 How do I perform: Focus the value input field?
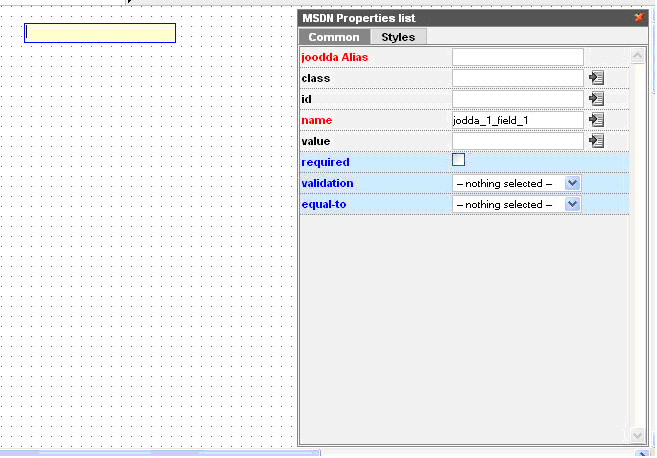(518, 141)
